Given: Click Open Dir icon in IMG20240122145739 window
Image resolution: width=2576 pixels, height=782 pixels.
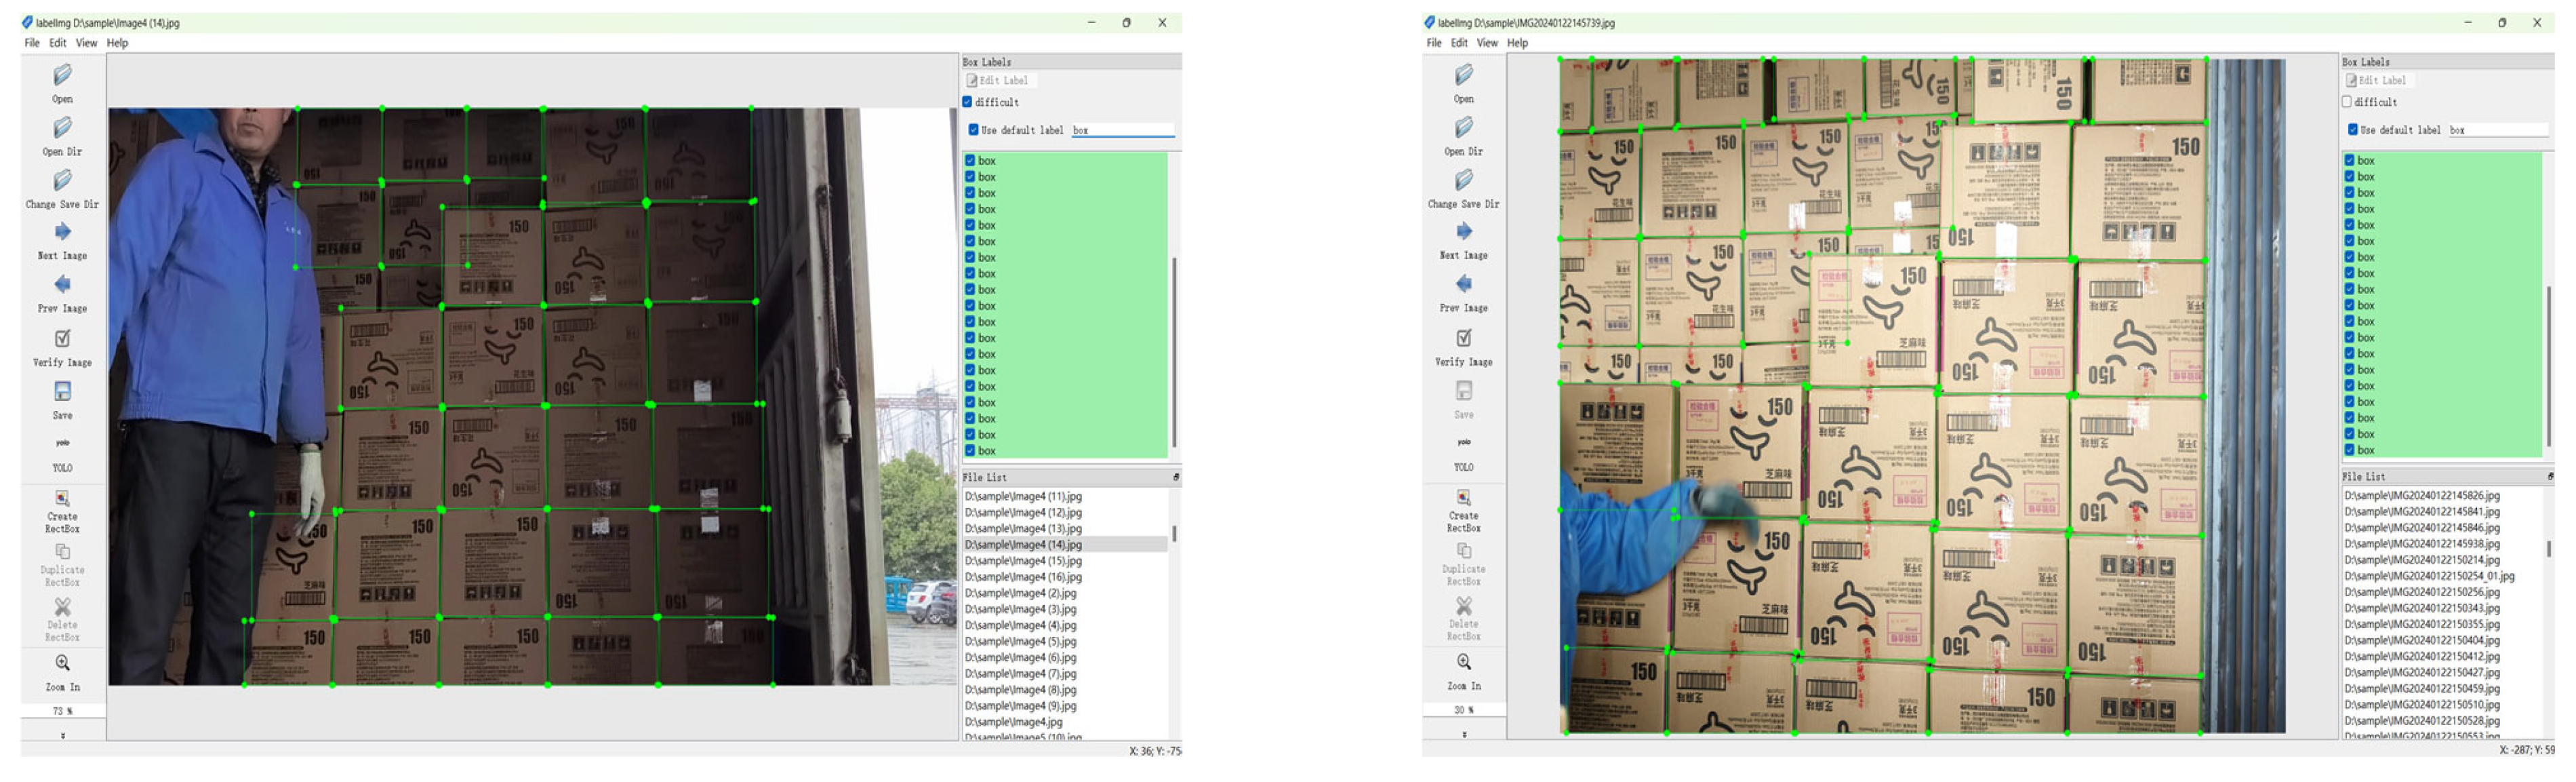Looking at the screenshot, I should [x=1464, y=128].
